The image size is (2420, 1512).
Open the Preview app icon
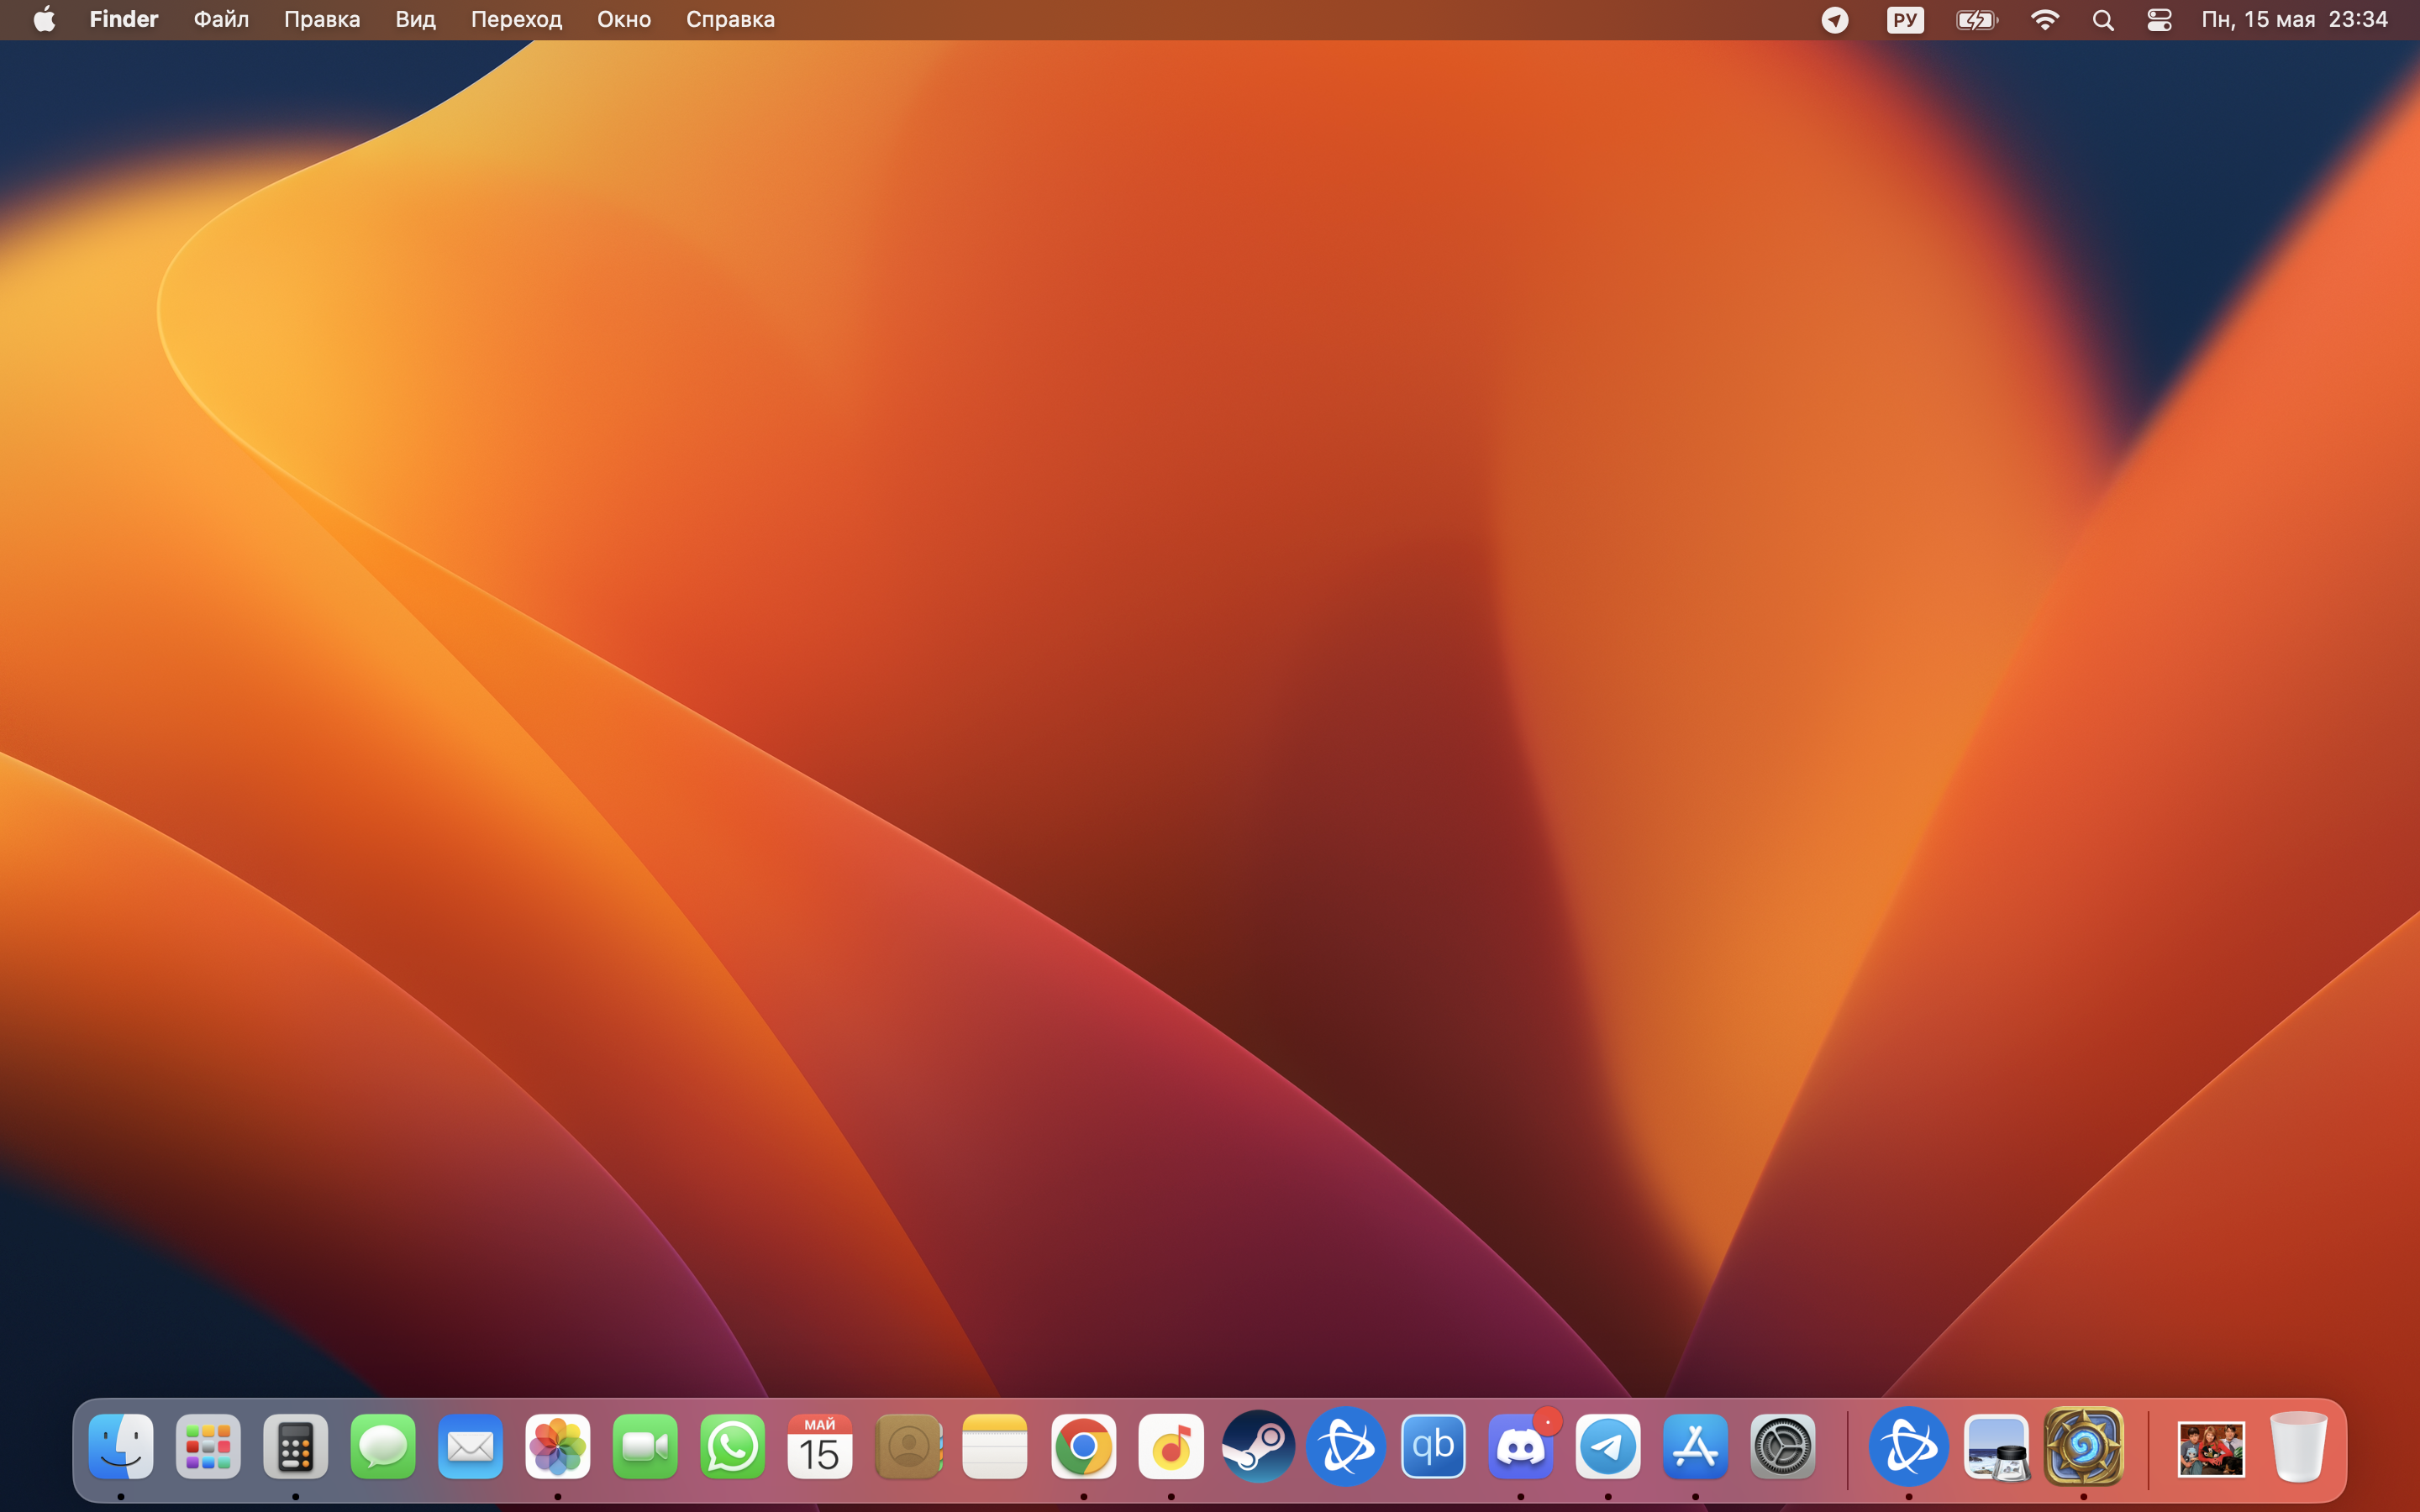click(x=1996, y=1446)
